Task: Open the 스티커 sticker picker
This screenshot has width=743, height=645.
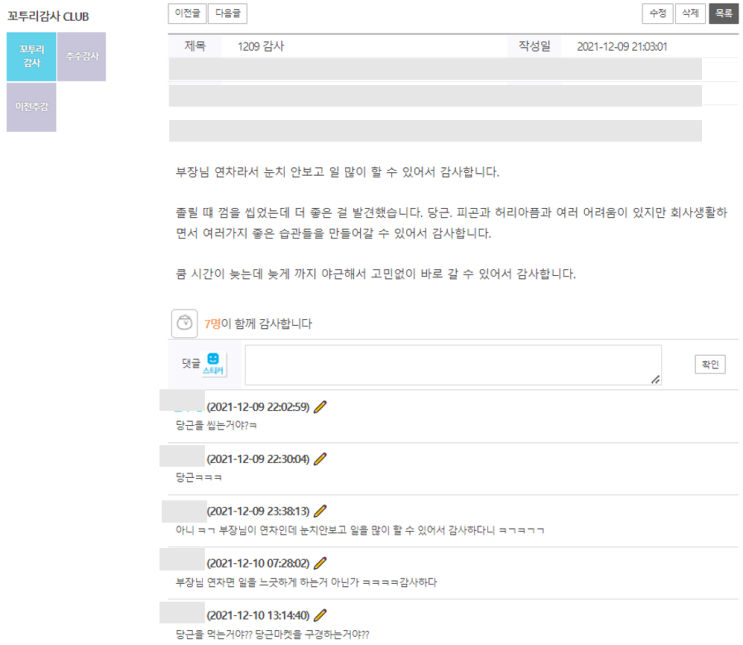Action: click(213, 364)
